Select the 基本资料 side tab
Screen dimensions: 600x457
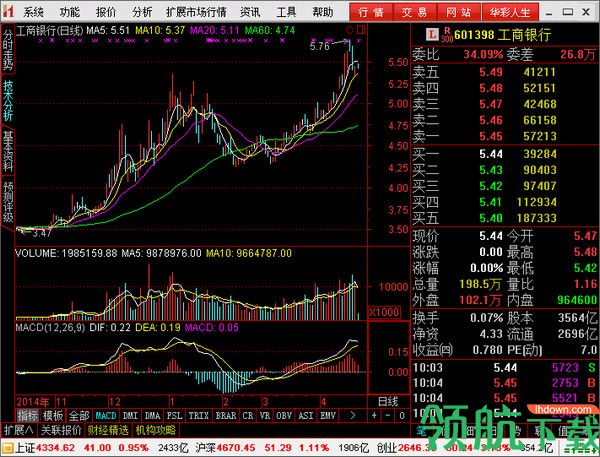tap(8, 151)
